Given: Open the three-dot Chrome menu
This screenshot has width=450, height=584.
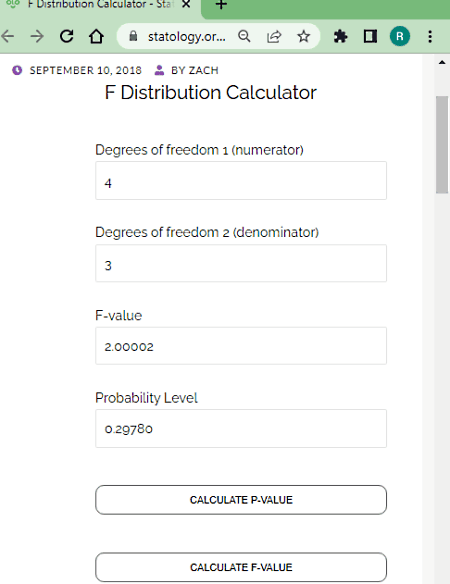Looking at the screenshot, I should point(430,36).
